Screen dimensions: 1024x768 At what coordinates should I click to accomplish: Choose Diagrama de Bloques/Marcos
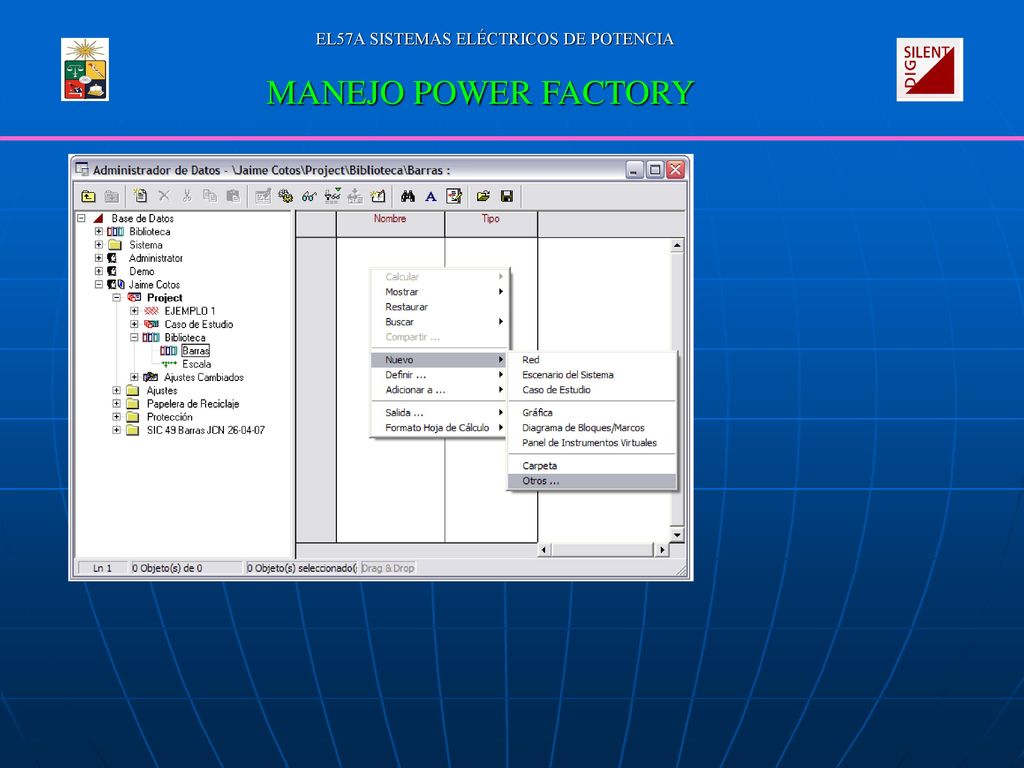tap(592, 428)
